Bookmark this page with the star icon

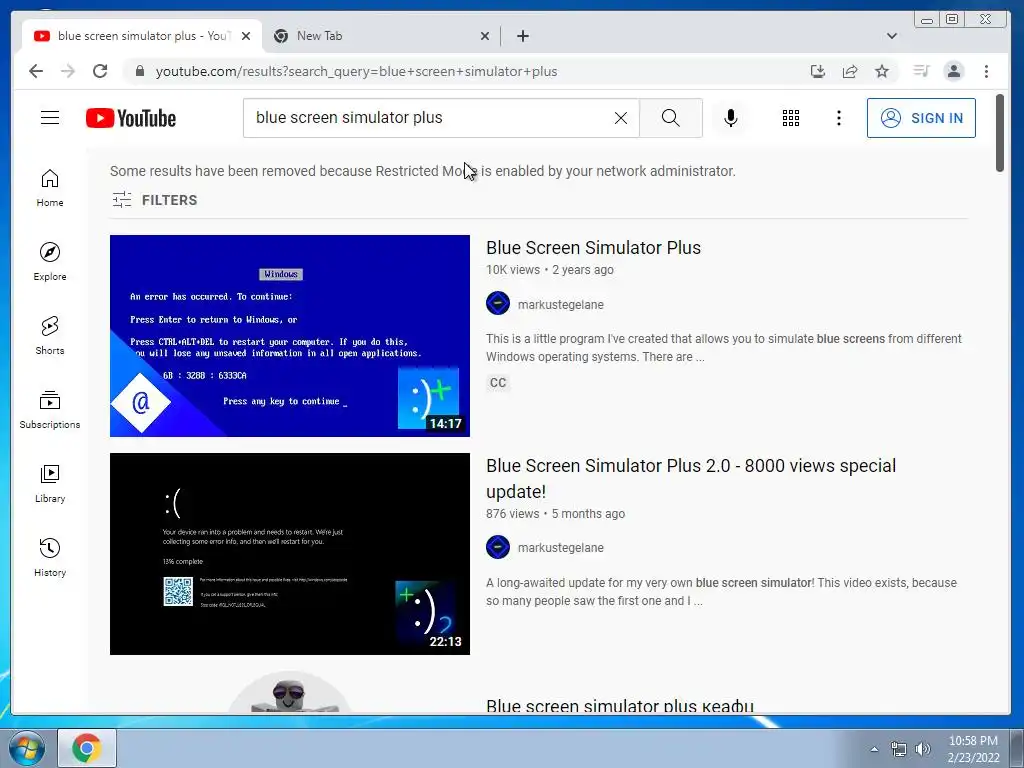pos(882,71)
